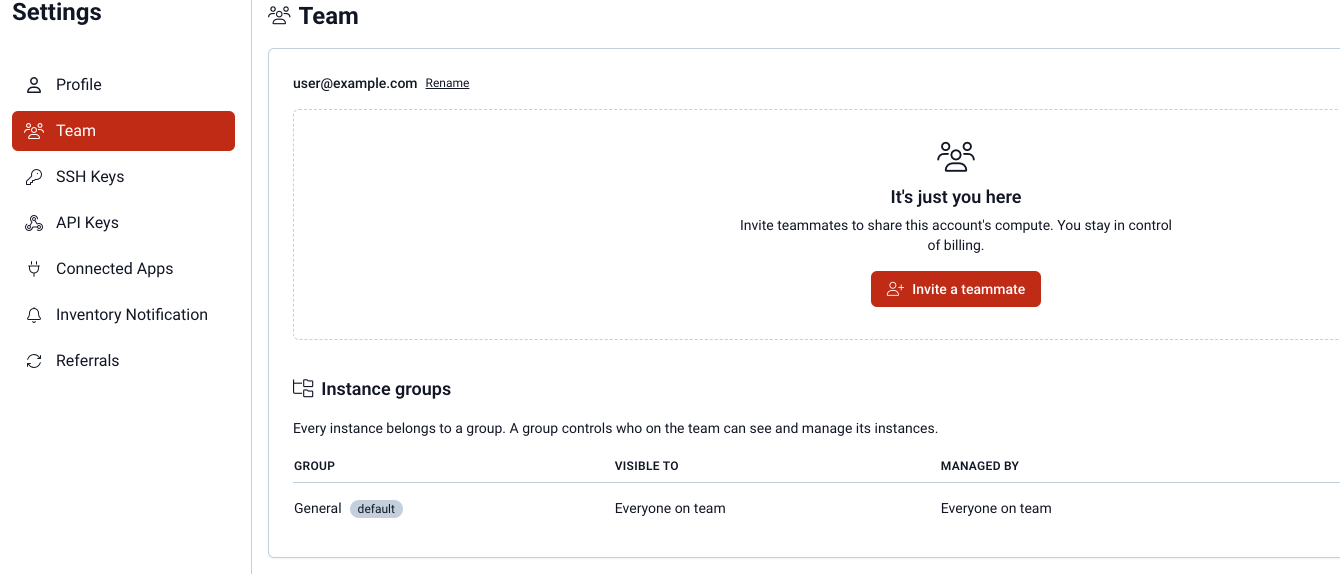Click the Instance groups folder-tree icon
Image resolution: width=1340 pixels, height=574 pixels.
coord(303,388)
